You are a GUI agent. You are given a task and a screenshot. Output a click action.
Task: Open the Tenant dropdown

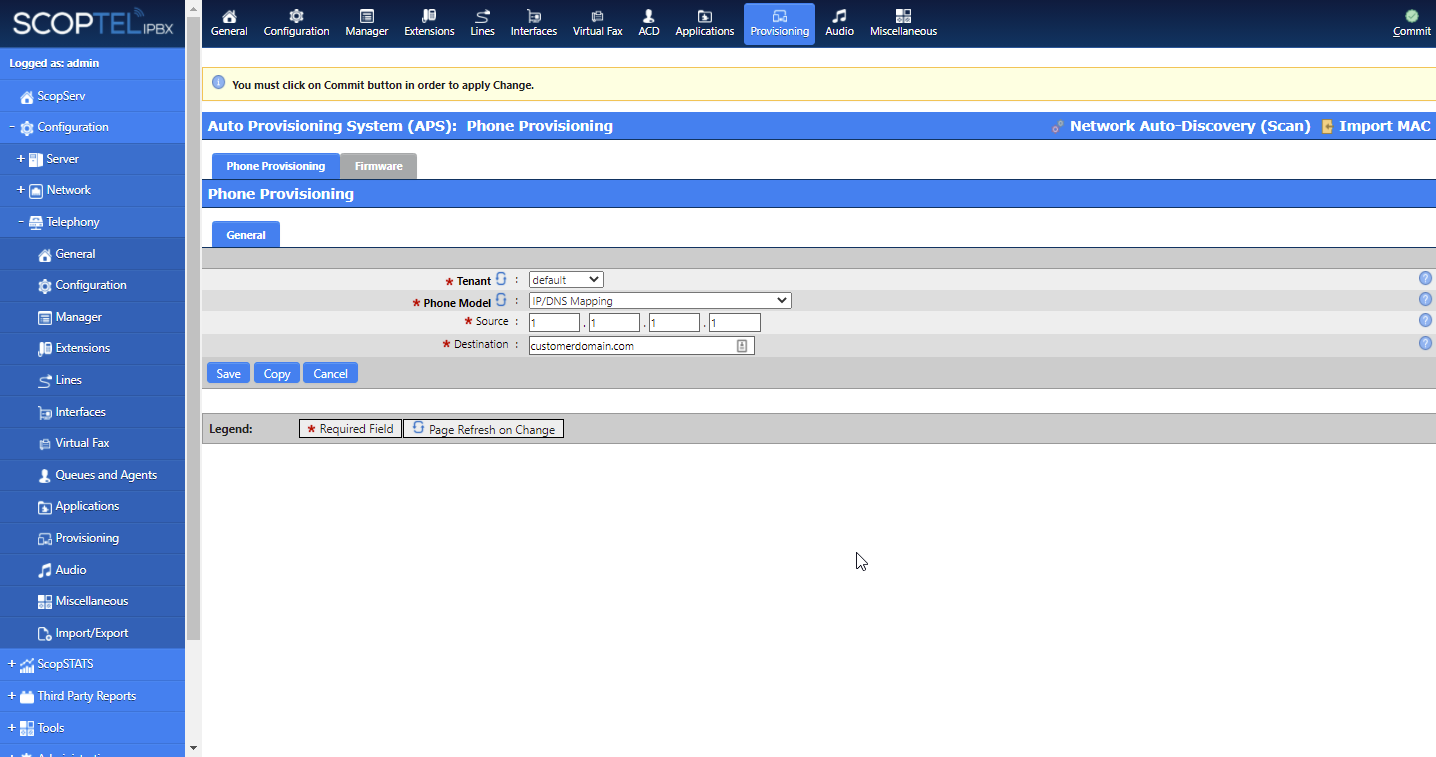click(566, 280)
